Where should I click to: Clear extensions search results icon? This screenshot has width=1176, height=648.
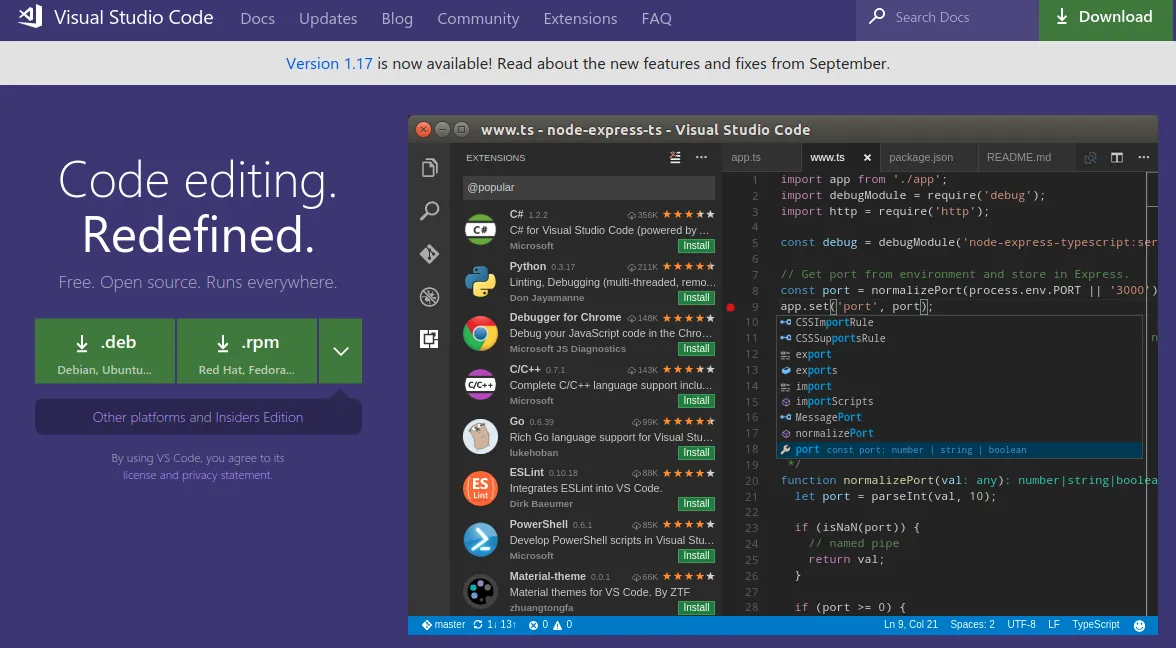point(675,158)
